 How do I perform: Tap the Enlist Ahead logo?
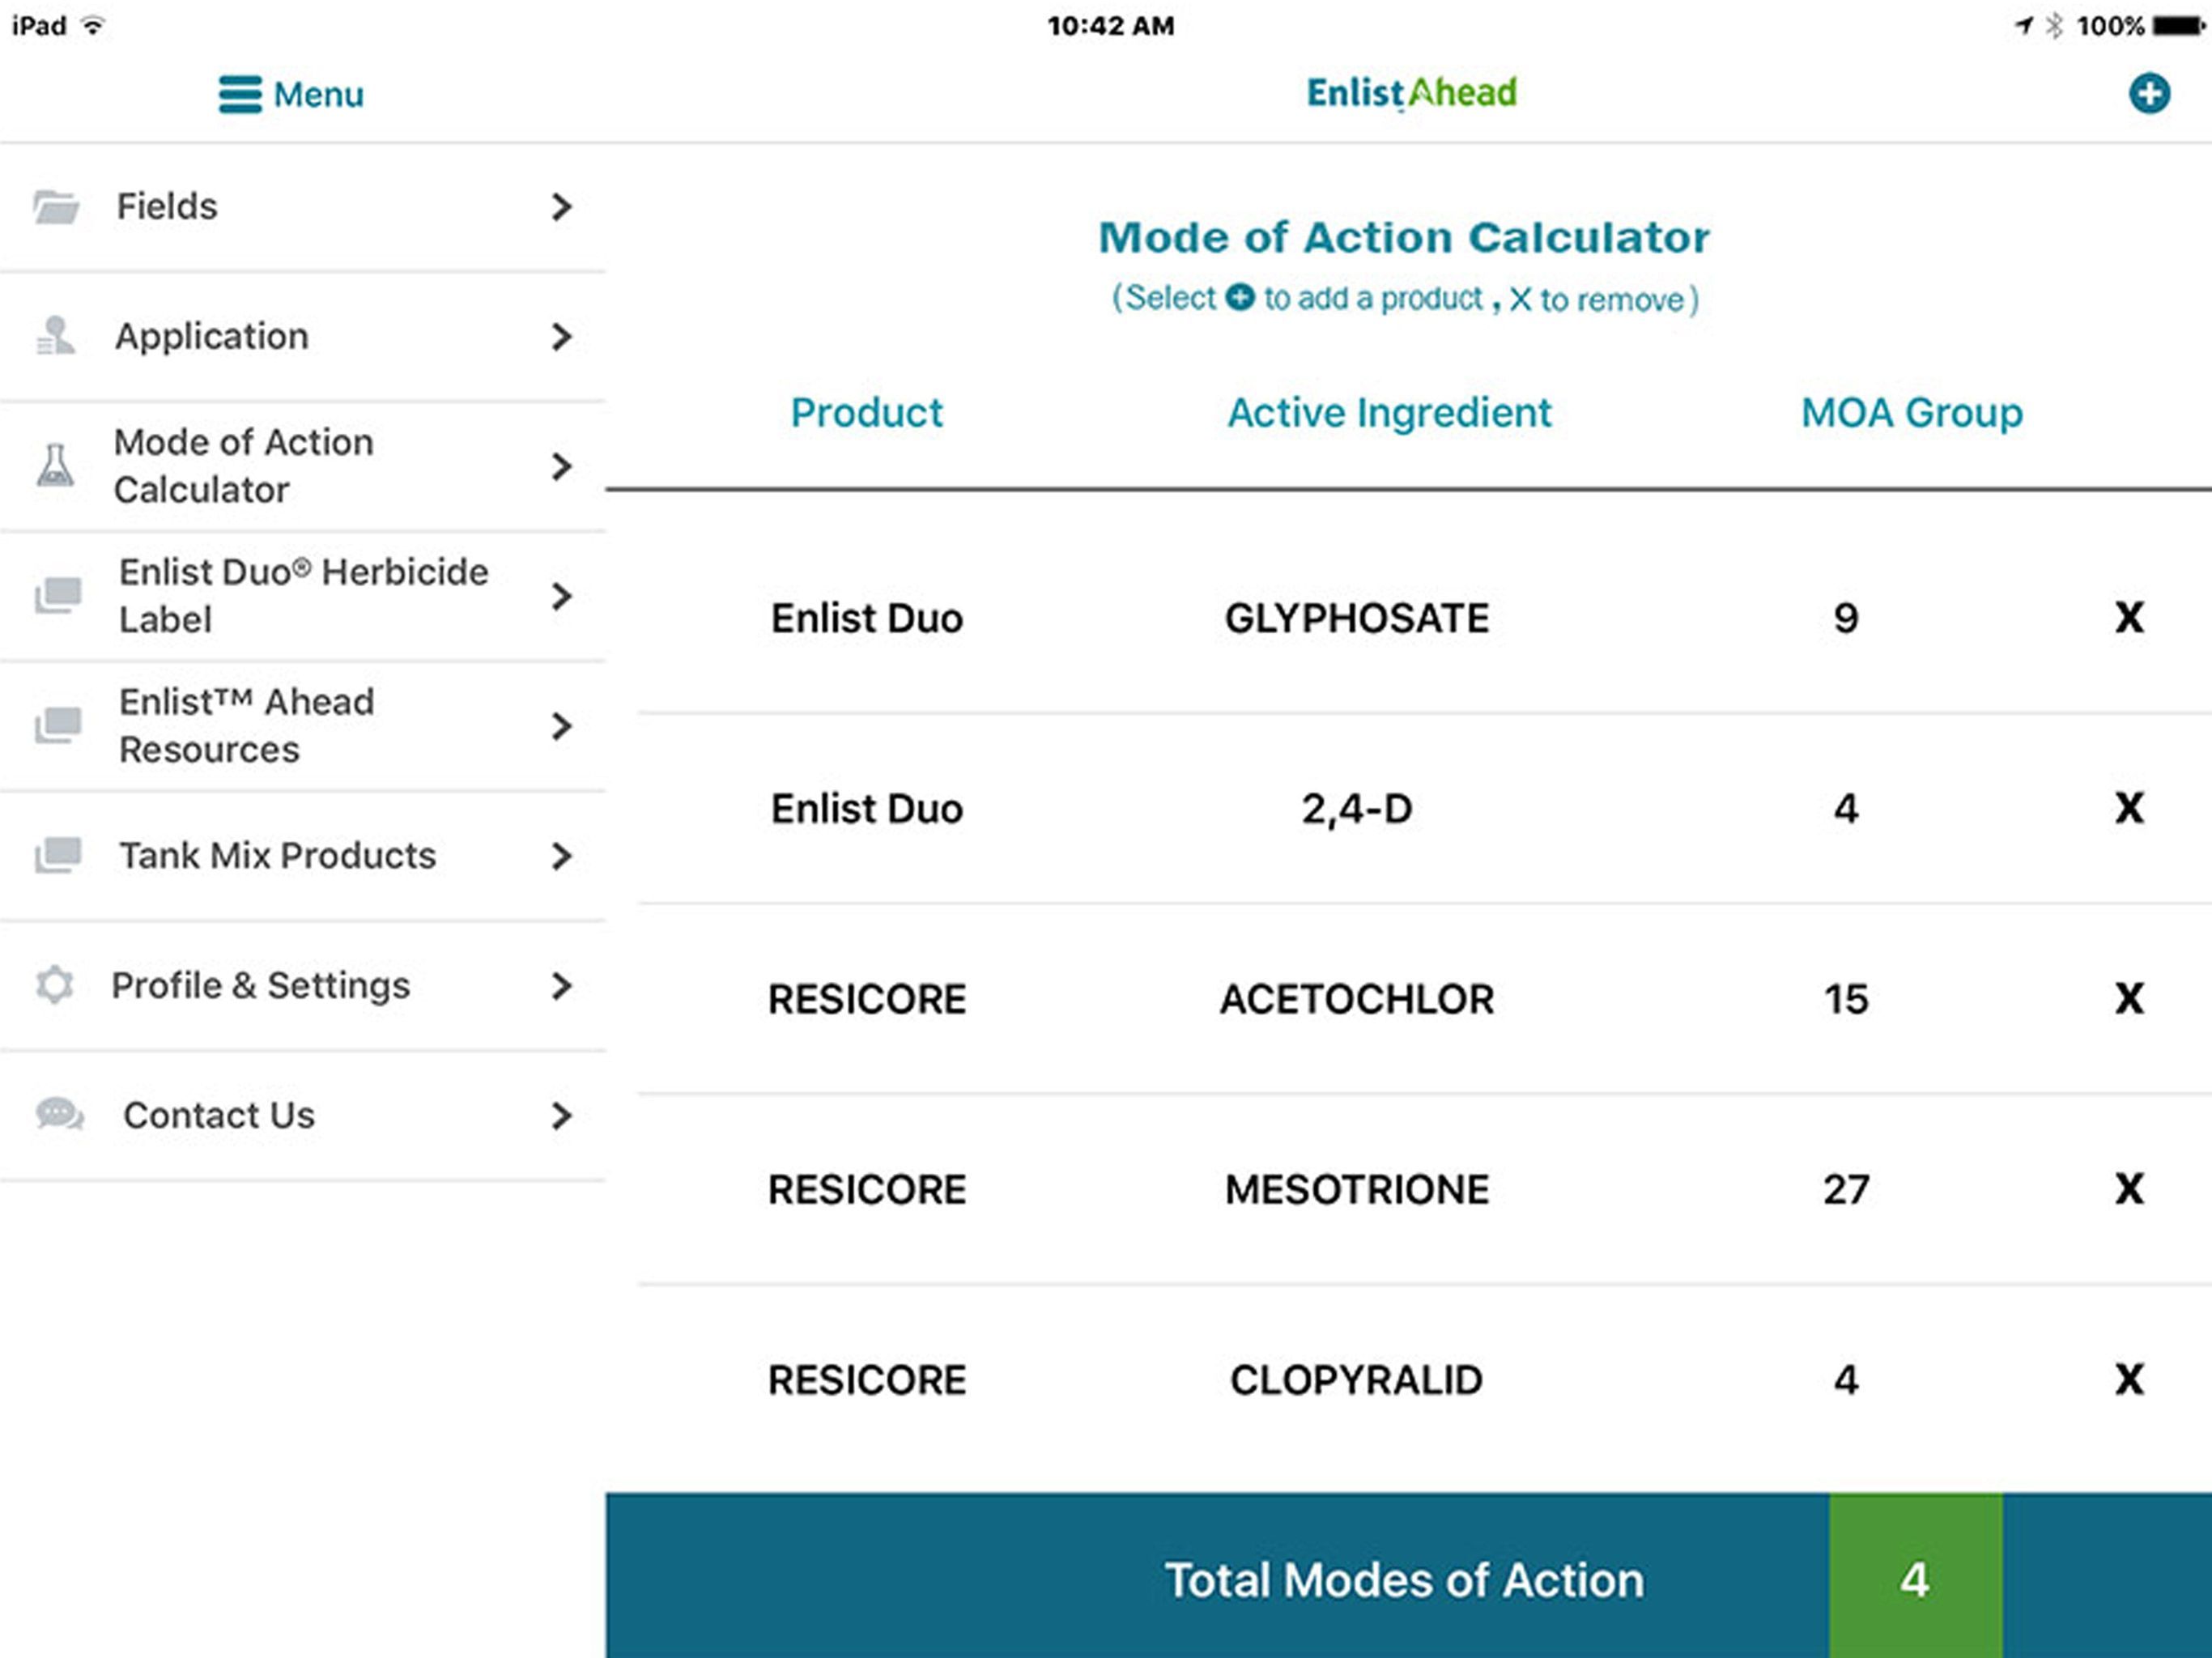(x=1411, y=93)
